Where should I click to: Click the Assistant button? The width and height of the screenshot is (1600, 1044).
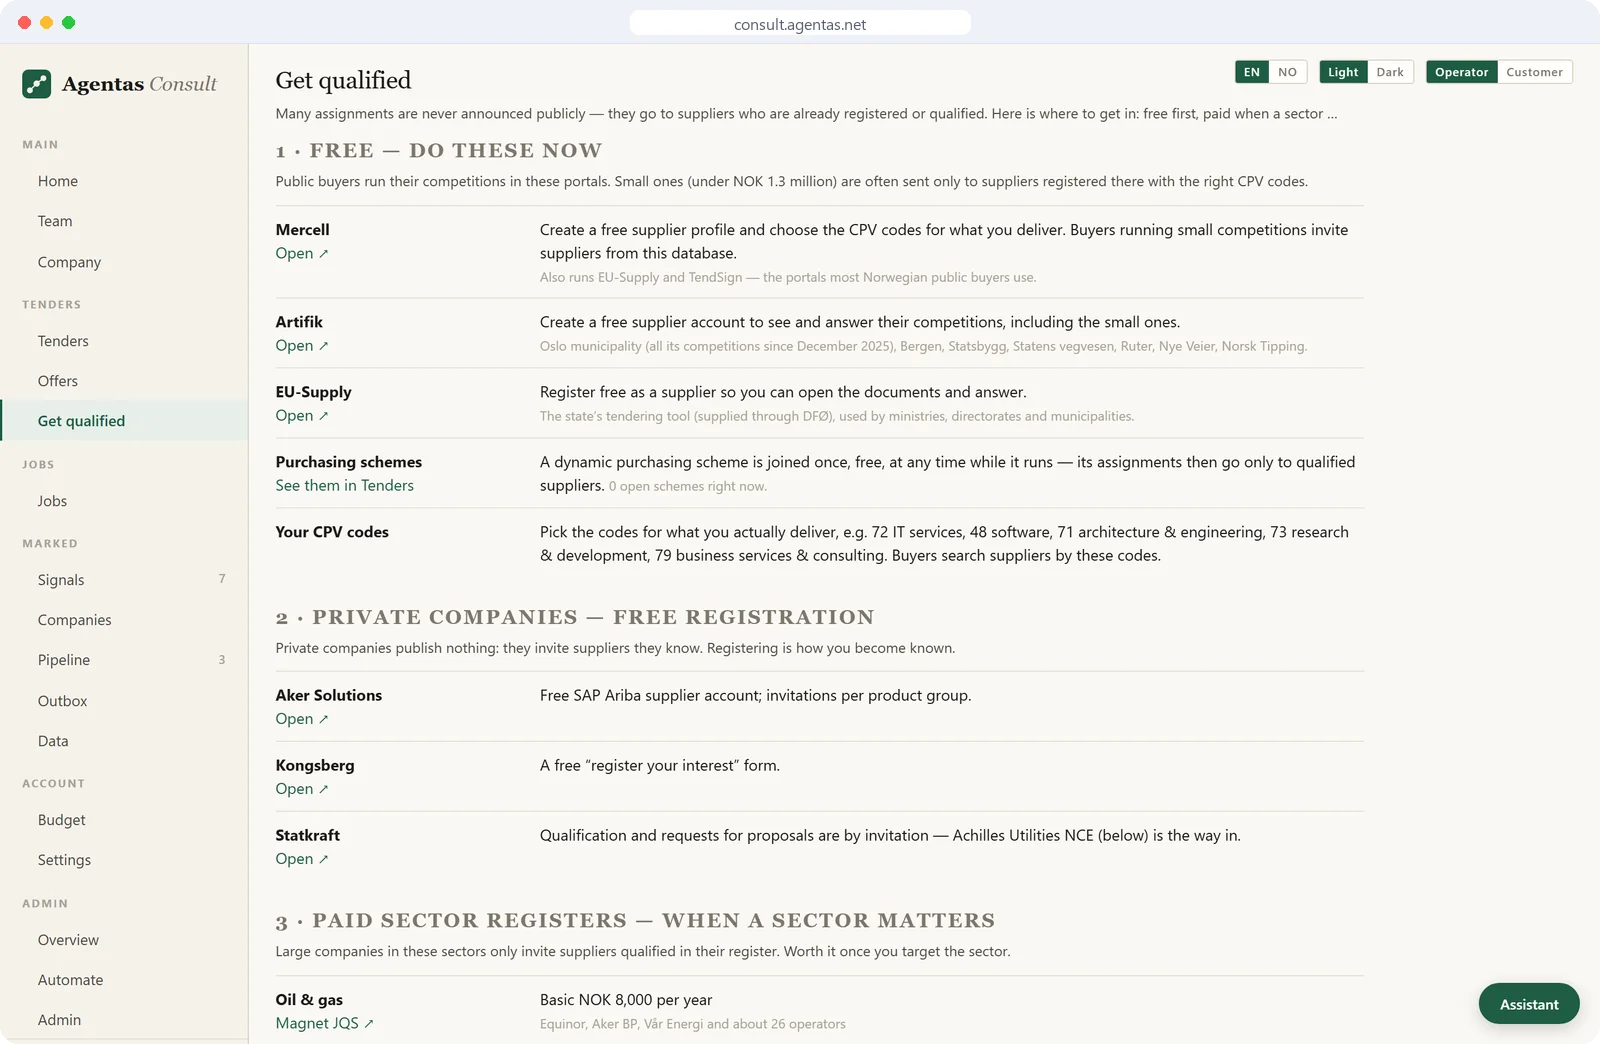click(x=1529, y=1004)
